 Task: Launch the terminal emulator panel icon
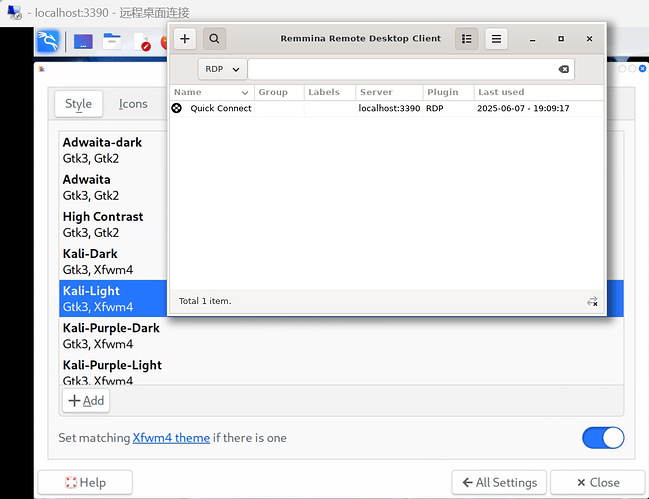[x=83, y=42]
